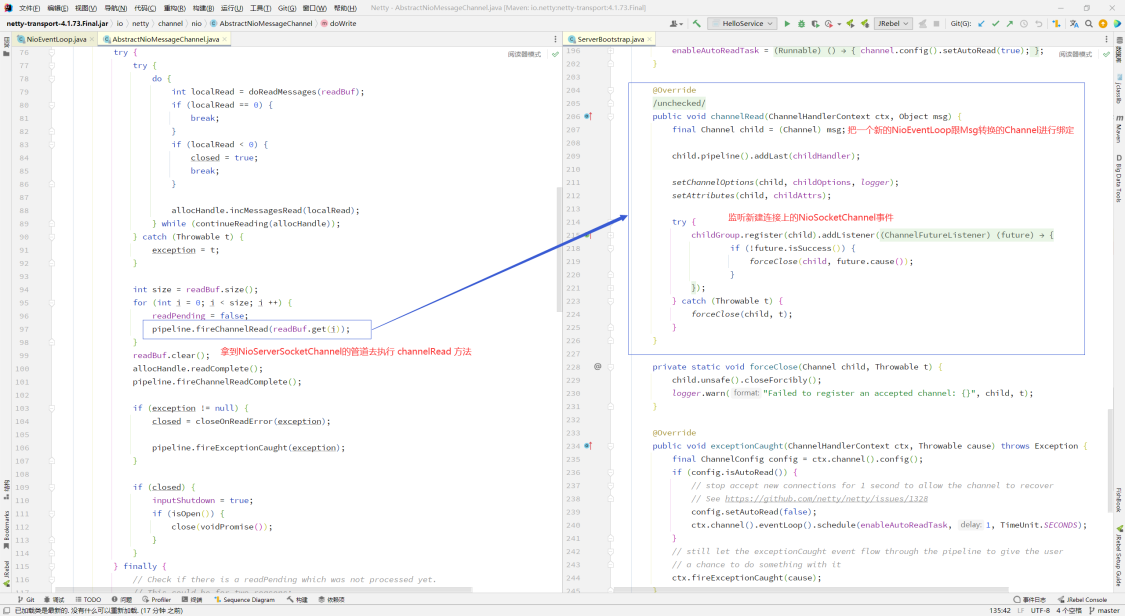
Task: Click the left editor horizontal scrollbar
Action: tap(264, 590)
